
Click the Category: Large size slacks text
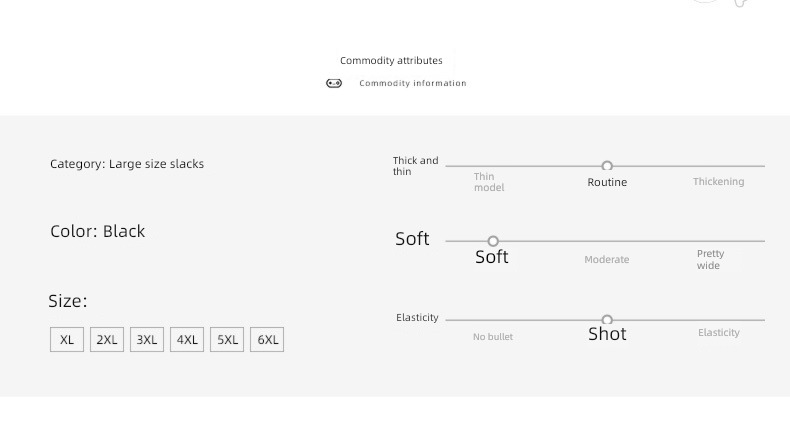coord(127,164)
